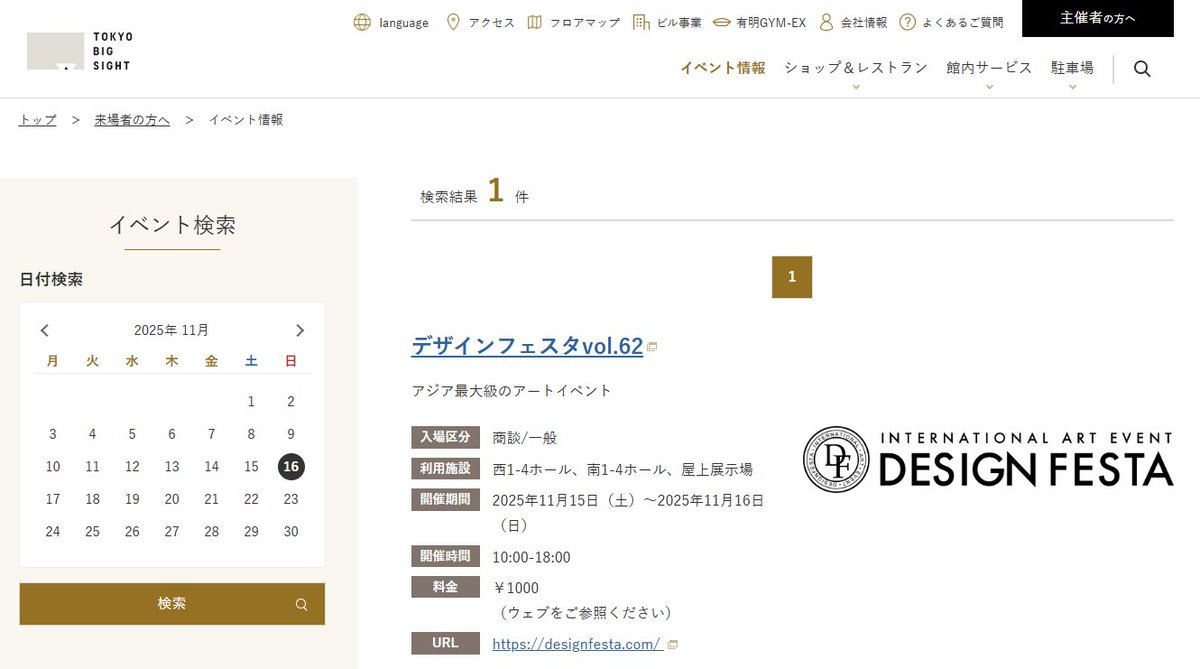The height and width of the screenshot is (669, 1200).
Task: Click トップ breadcrumb link
Action: (x=38, y=120)
